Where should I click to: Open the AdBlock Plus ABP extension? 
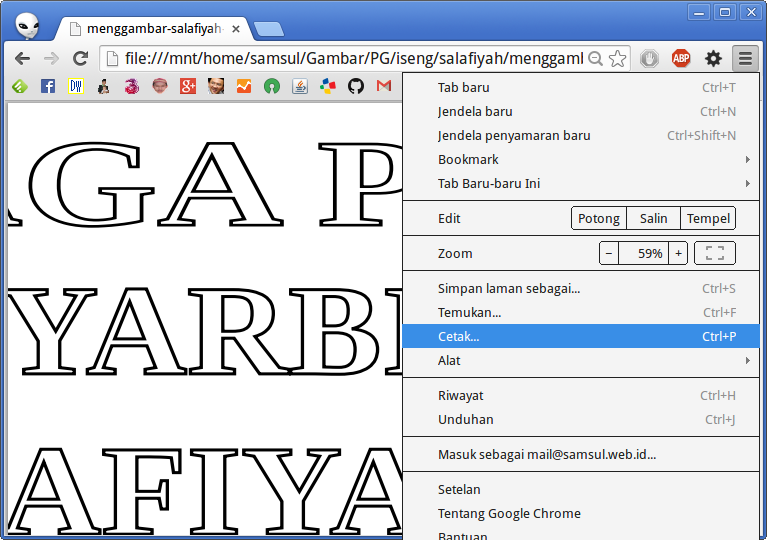pyautogui.click(x=681, y=59)
